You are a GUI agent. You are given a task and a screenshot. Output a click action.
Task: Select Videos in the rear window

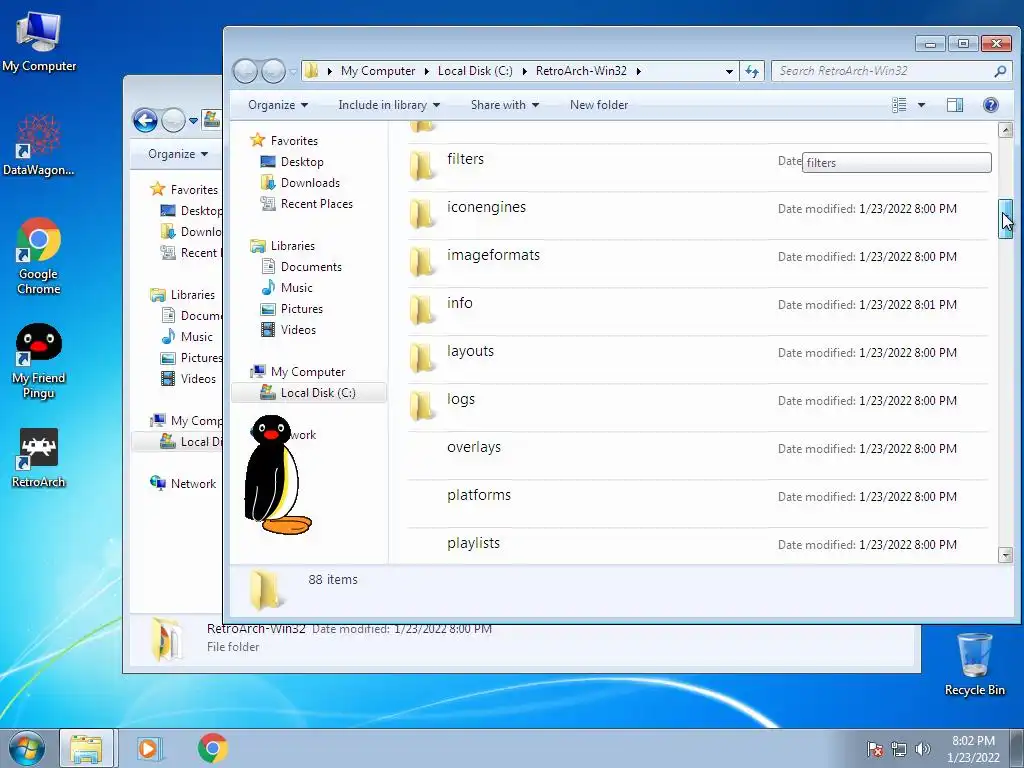(198, 379)
